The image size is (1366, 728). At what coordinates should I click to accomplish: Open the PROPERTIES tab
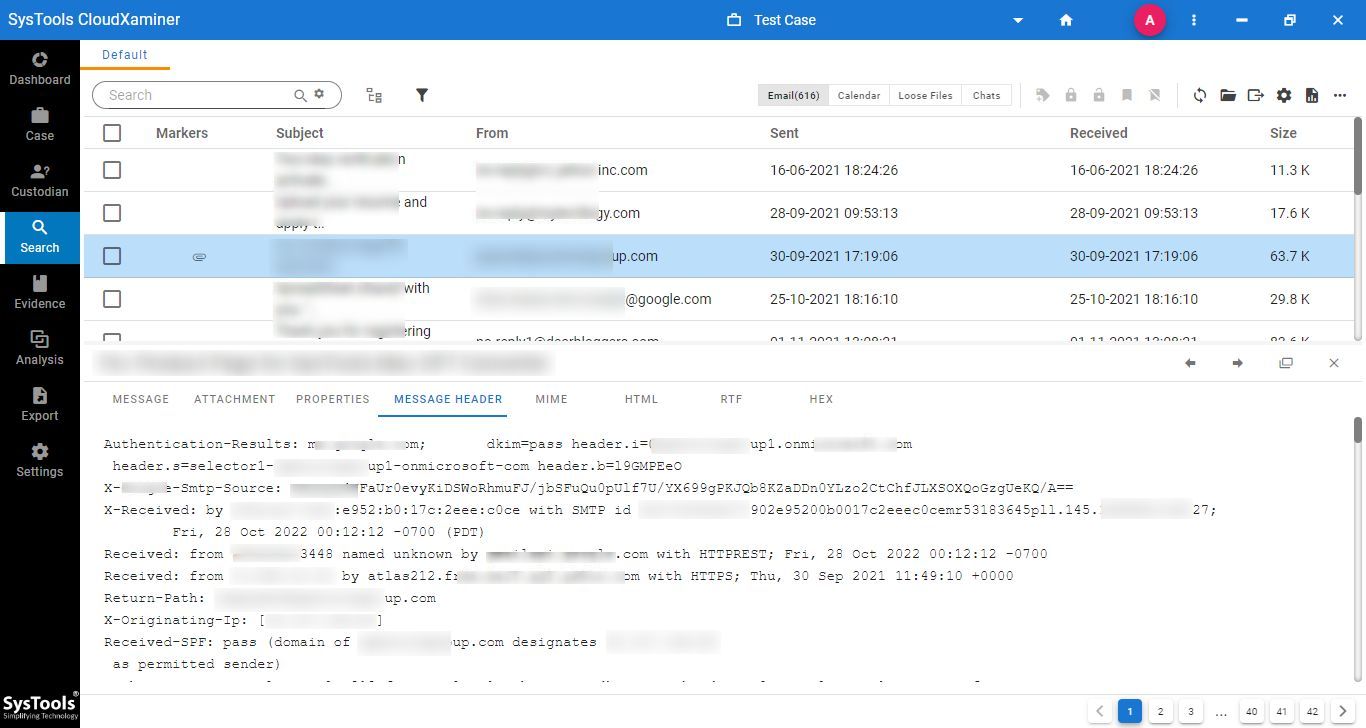point(333,399)
